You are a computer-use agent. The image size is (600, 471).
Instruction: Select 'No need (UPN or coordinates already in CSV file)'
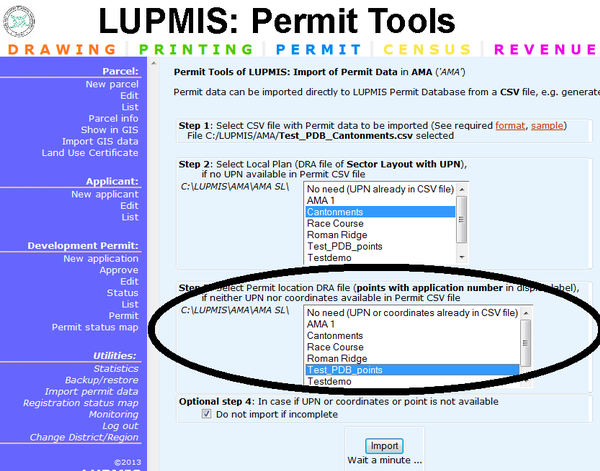click(412, 313)
